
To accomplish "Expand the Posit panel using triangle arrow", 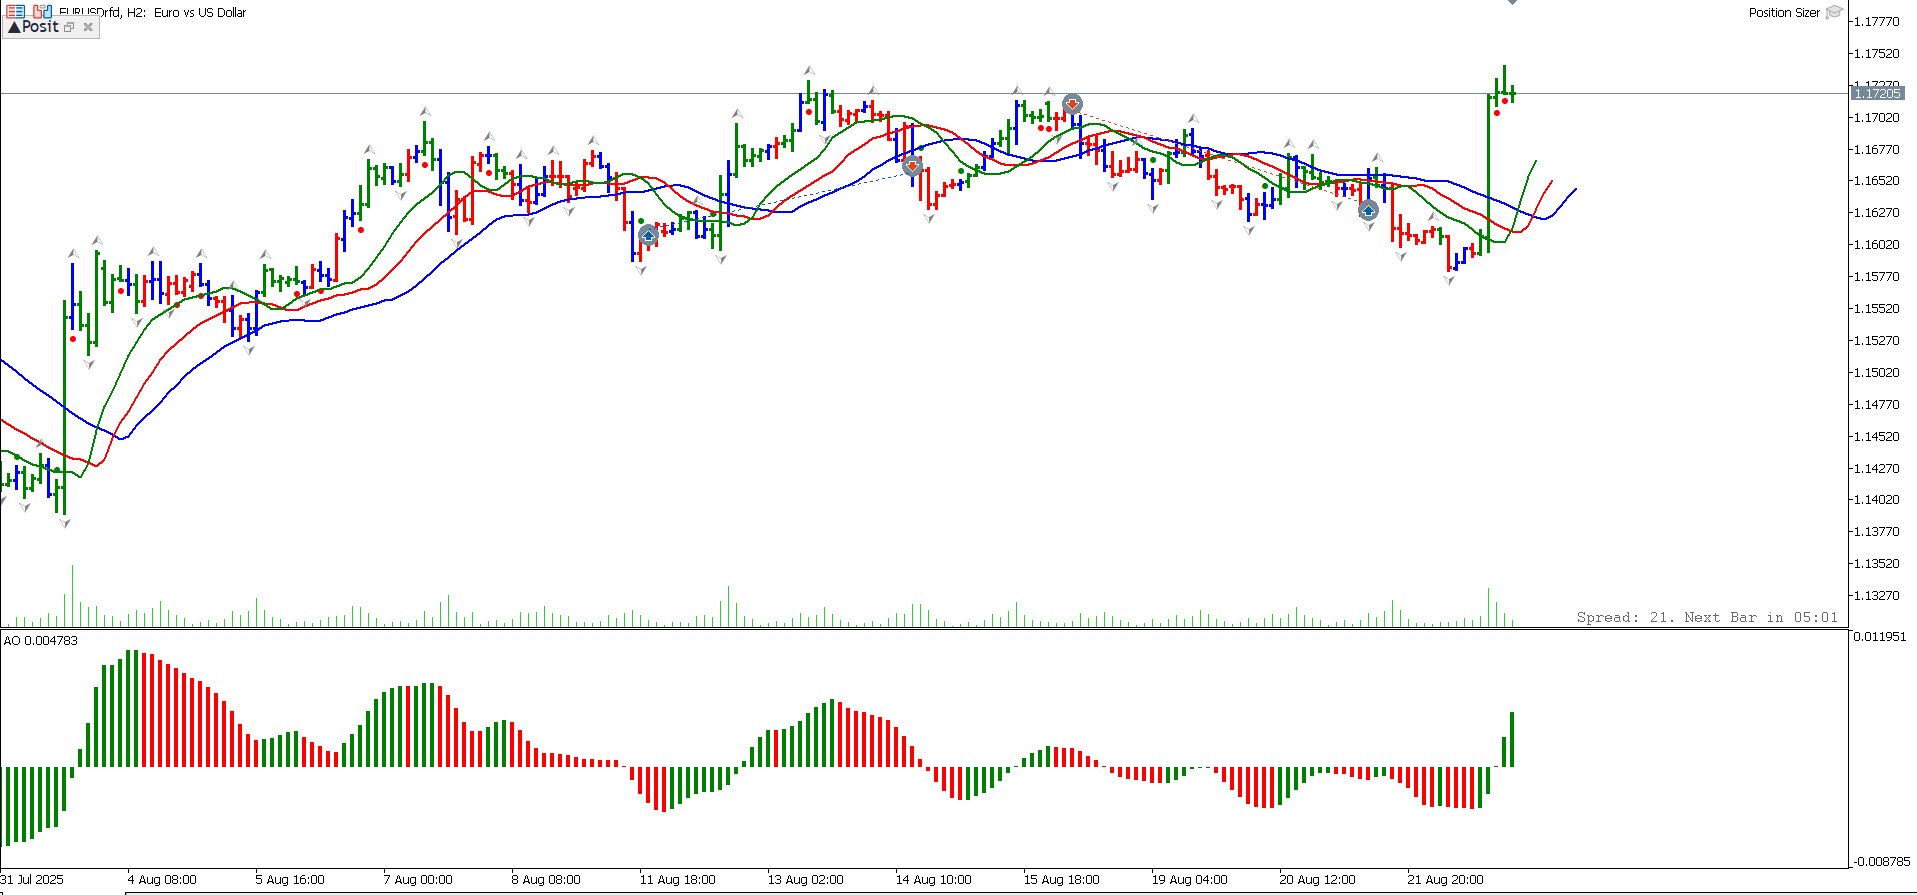I will [x=14, y=27].
